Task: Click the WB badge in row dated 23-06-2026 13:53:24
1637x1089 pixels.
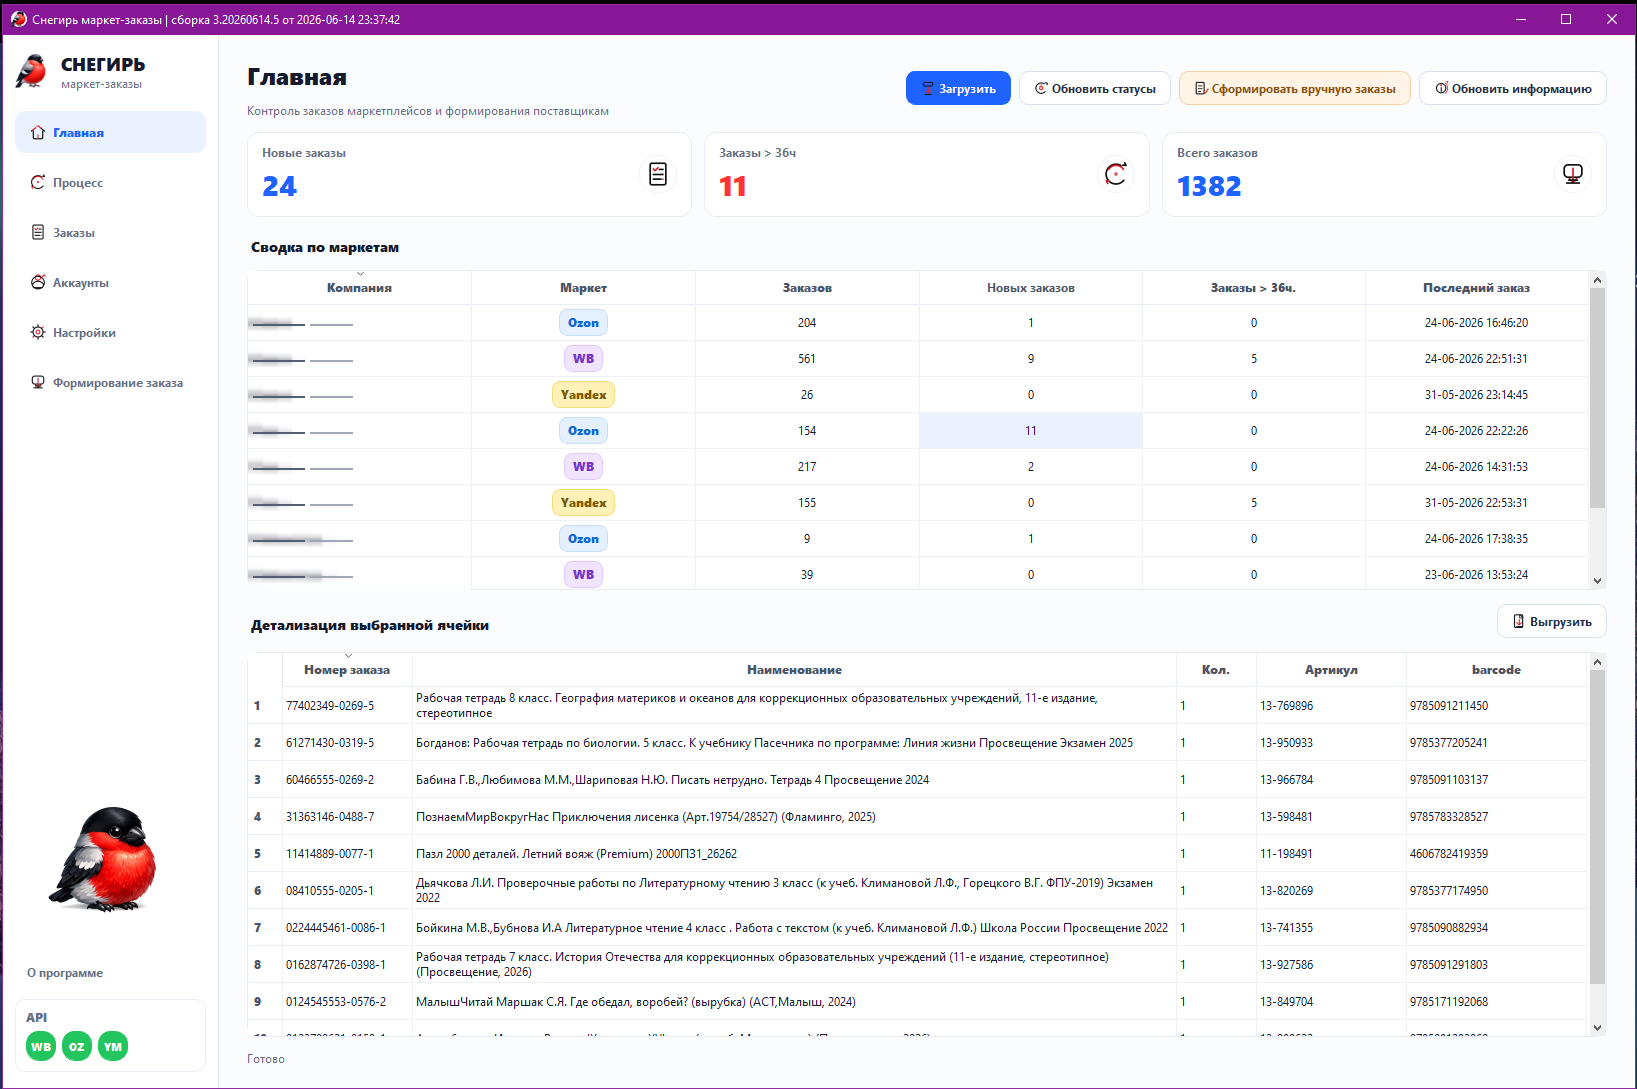Action: [583, 575]
